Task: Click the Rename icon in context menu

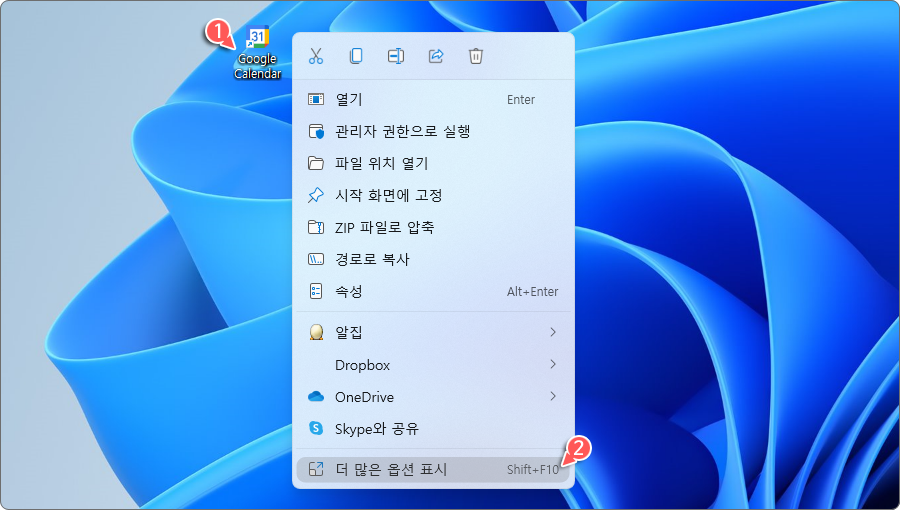Action: coord(396,56)
